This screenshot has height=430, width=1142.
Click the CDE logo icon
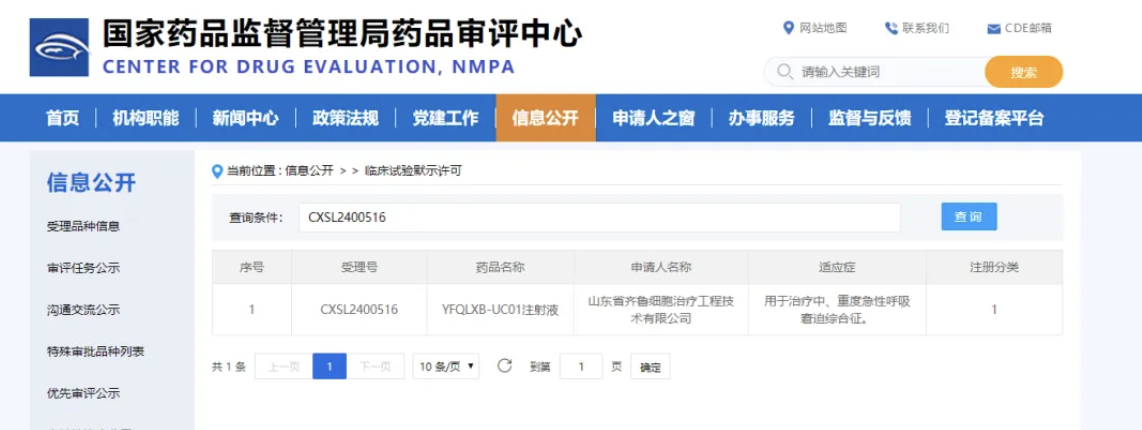tap(59, 47)
